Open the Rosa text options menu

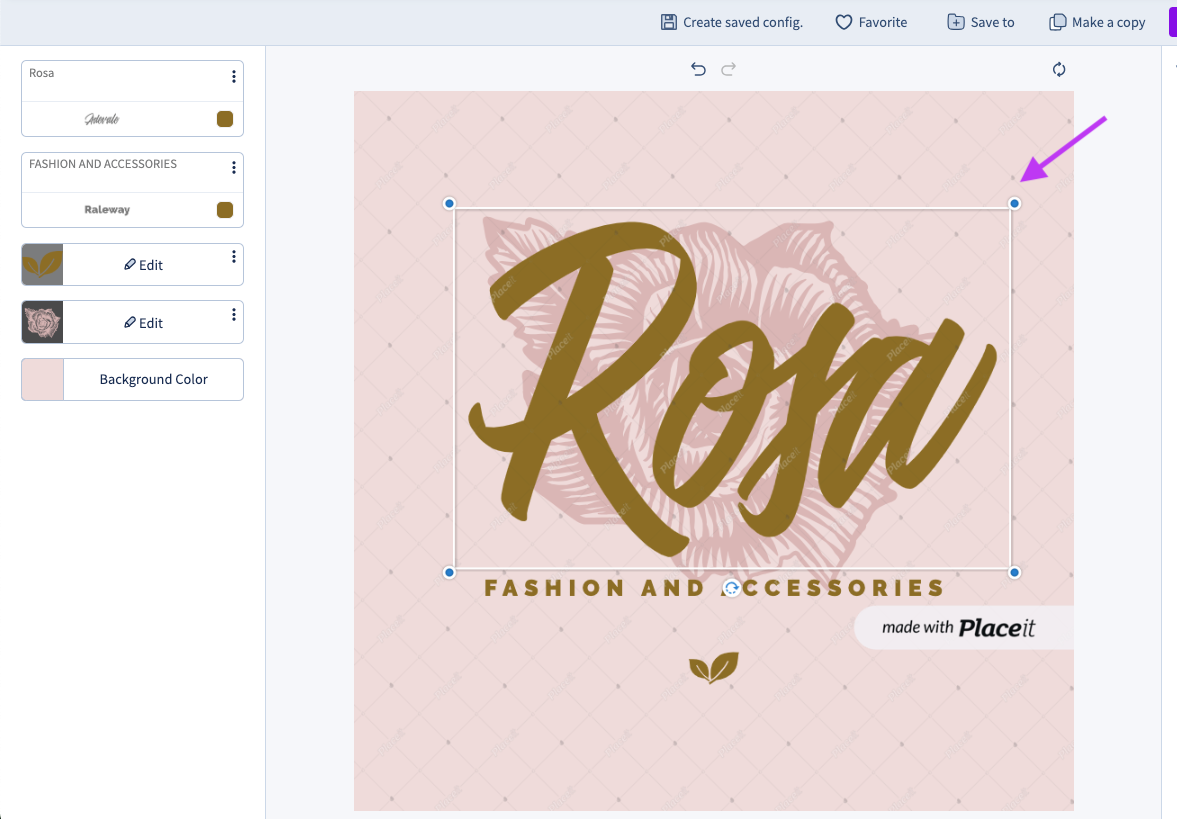[x=234, y=77]
